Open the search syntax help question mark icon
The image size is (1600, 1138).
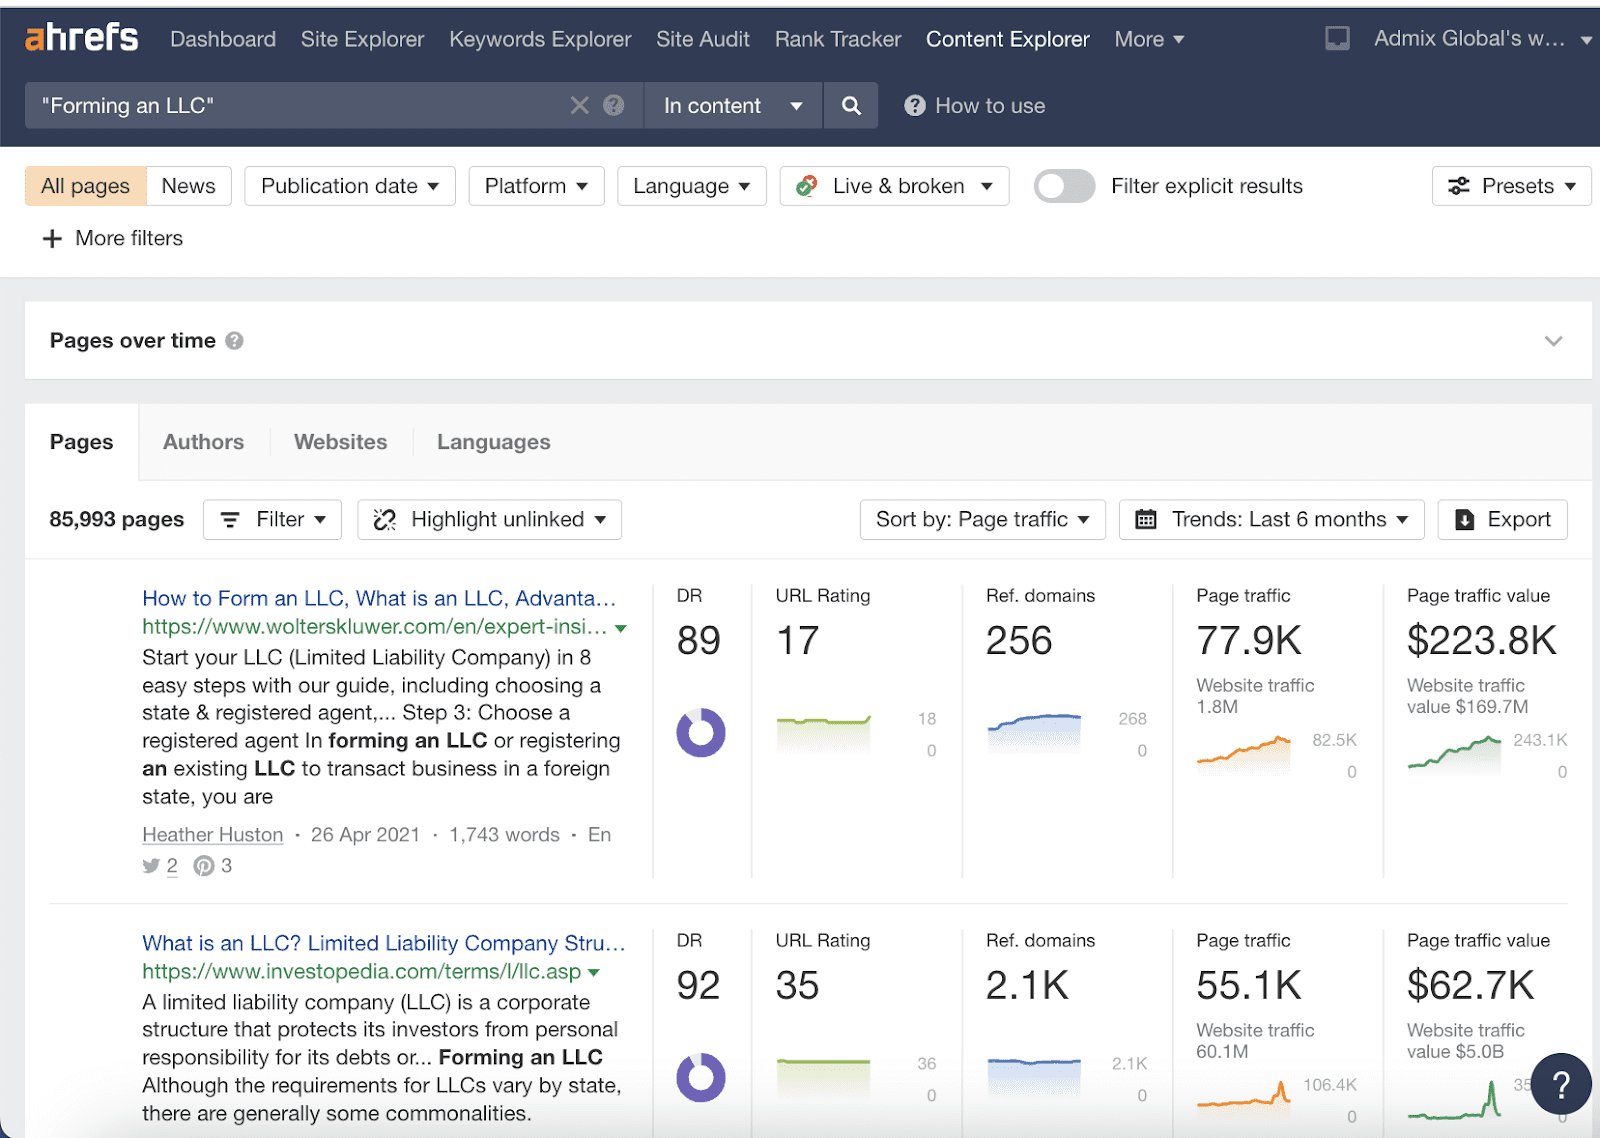coord(614,105)
